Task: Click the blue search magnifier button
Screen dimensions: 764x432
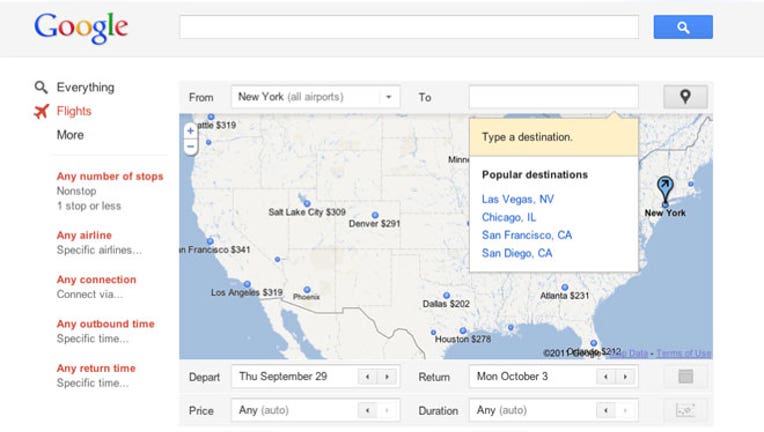Action: pyautogui.click(x=683, y=27)
